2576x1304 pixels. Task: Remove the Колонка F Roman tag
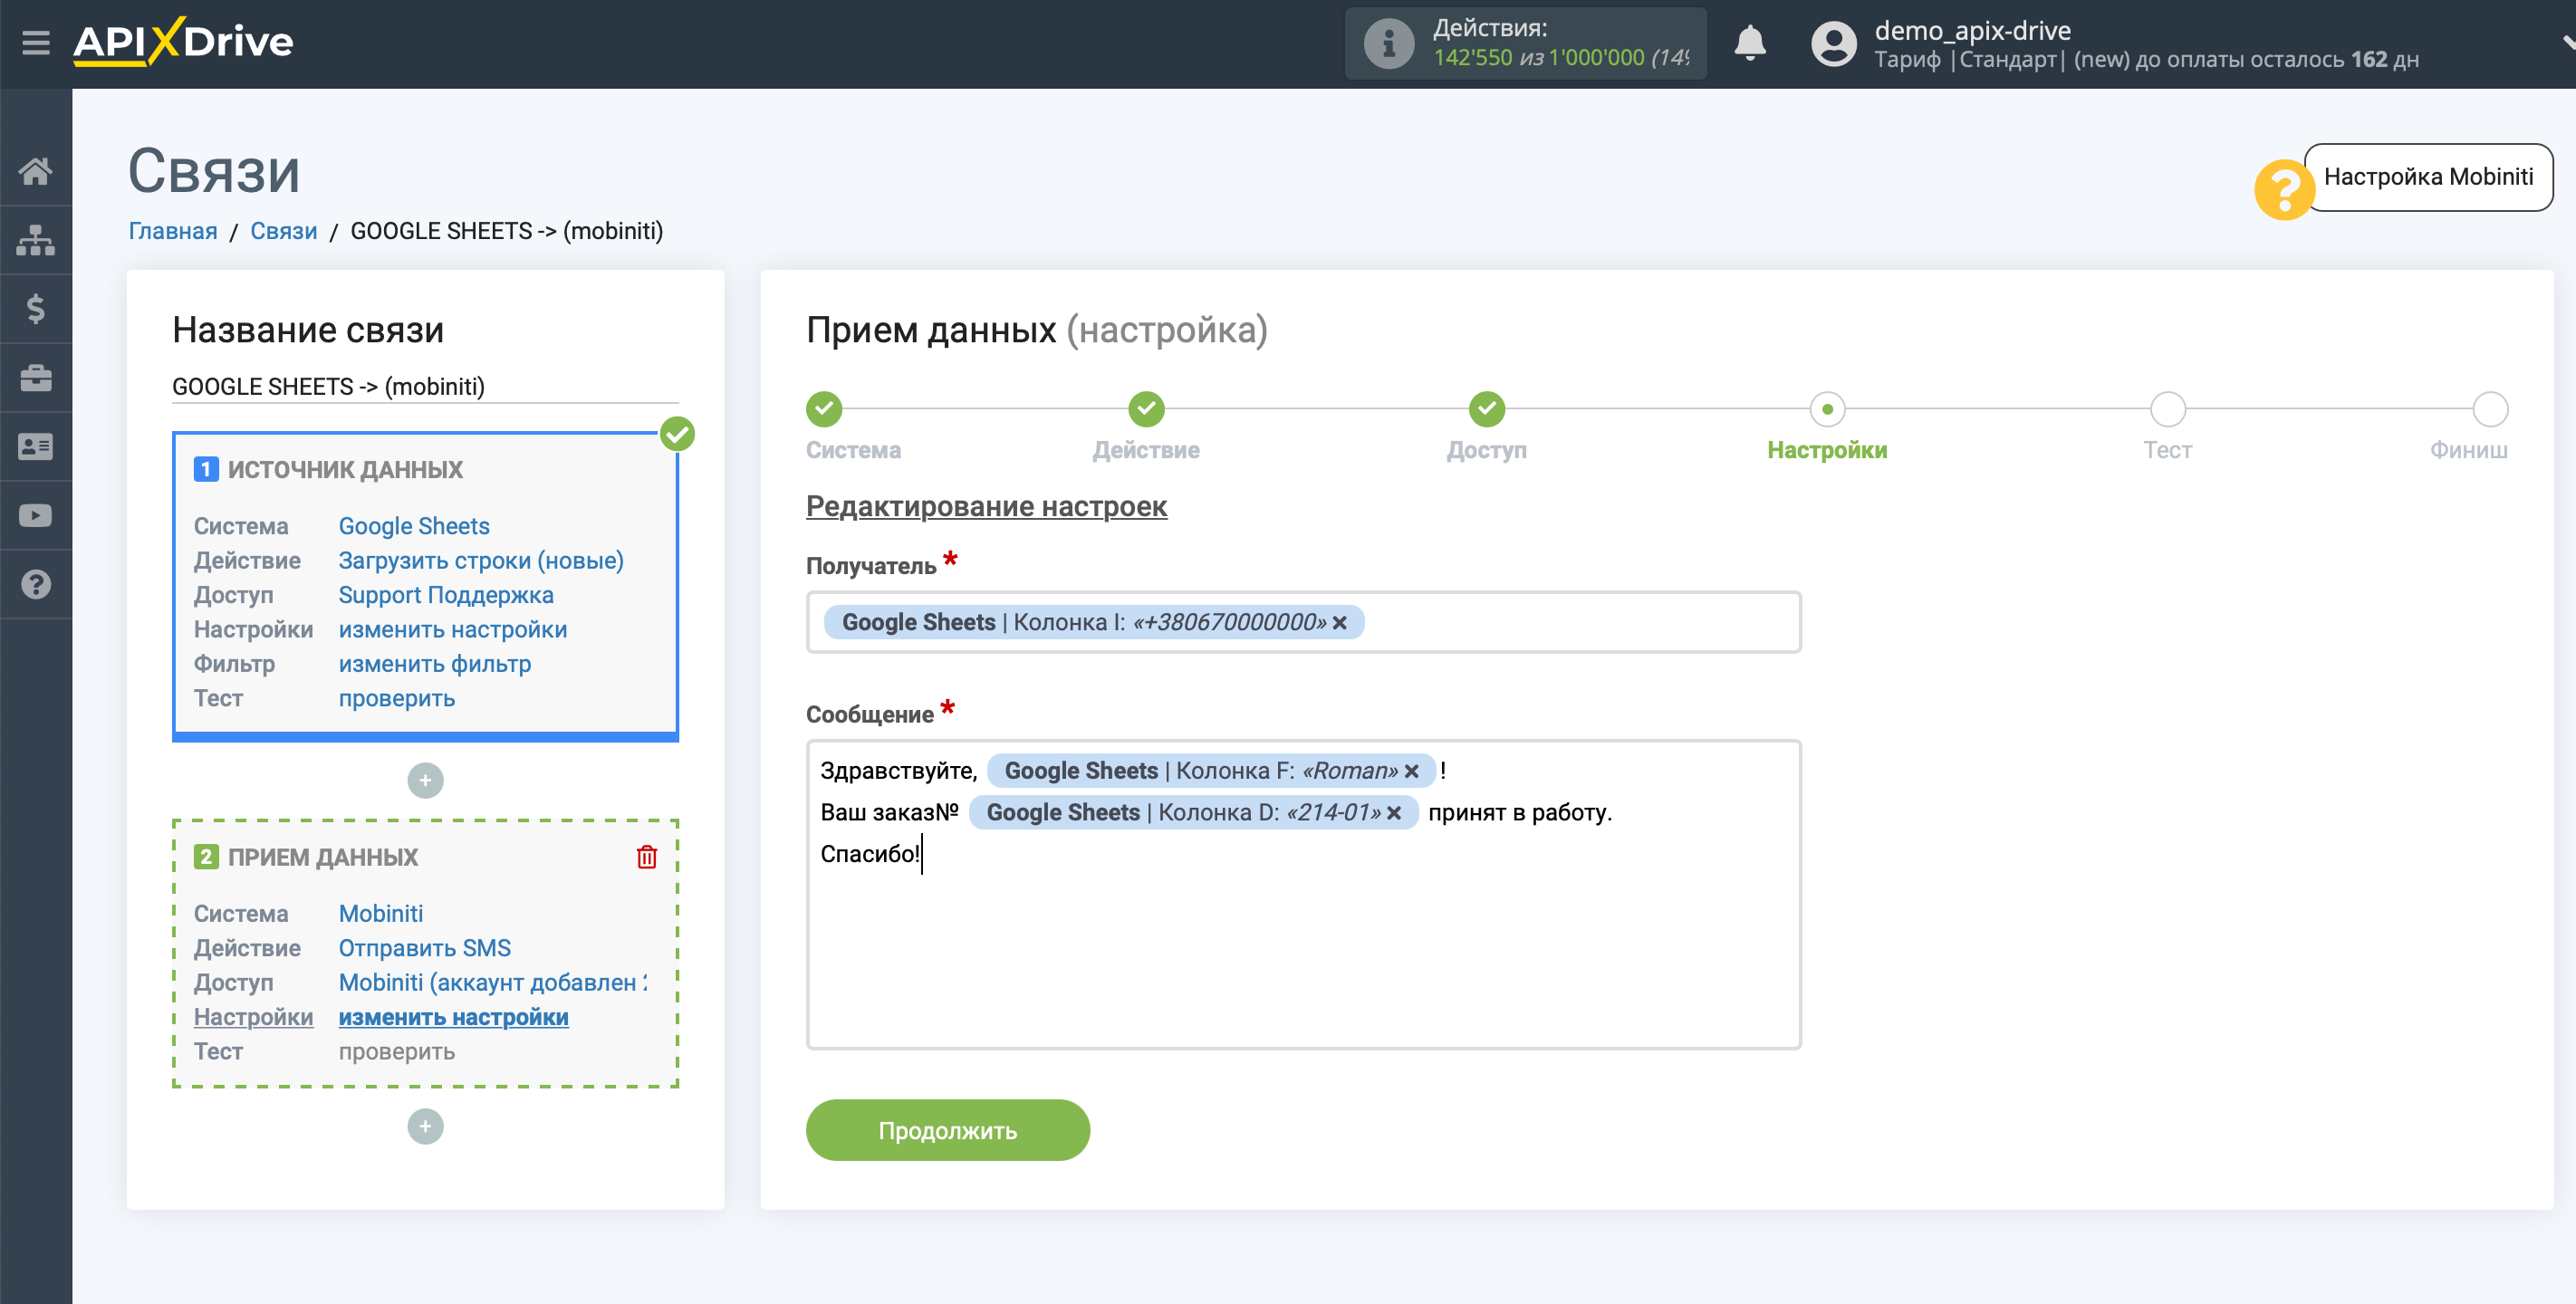(x=1412, y=772)
